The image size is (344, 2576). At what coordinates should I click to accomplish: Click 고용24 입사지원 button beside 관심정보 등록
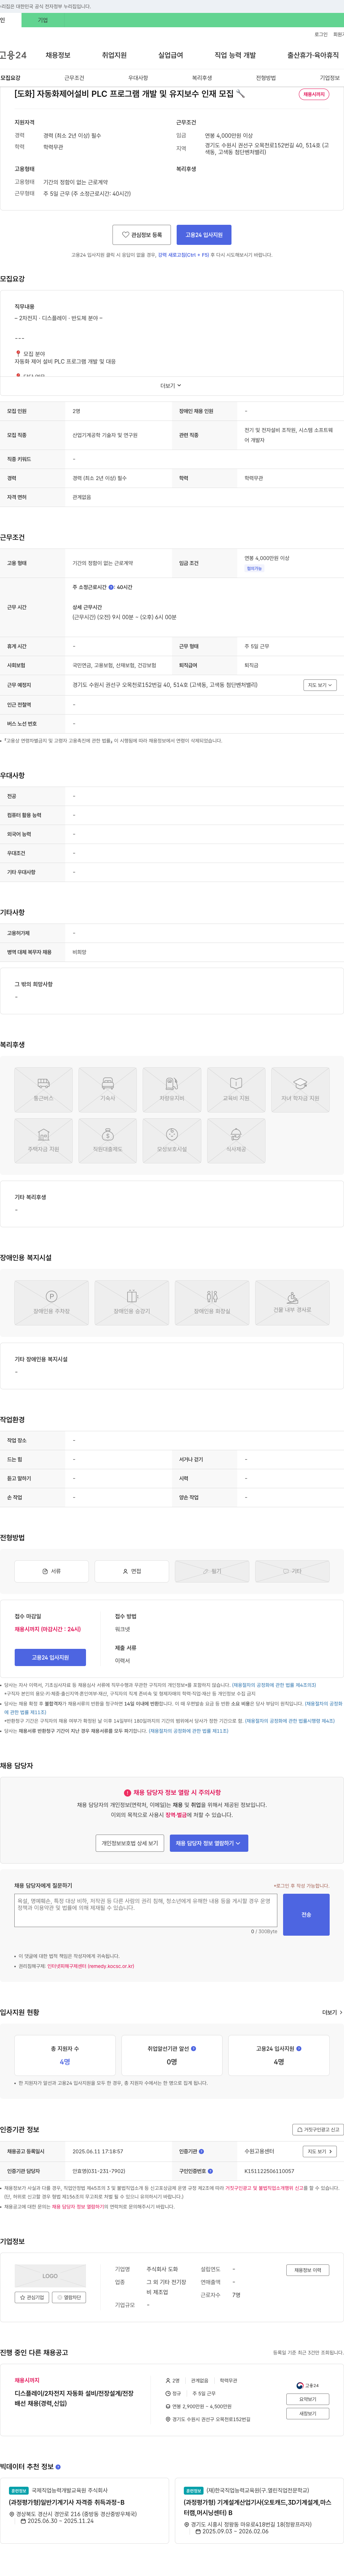(x=204, y=235)
